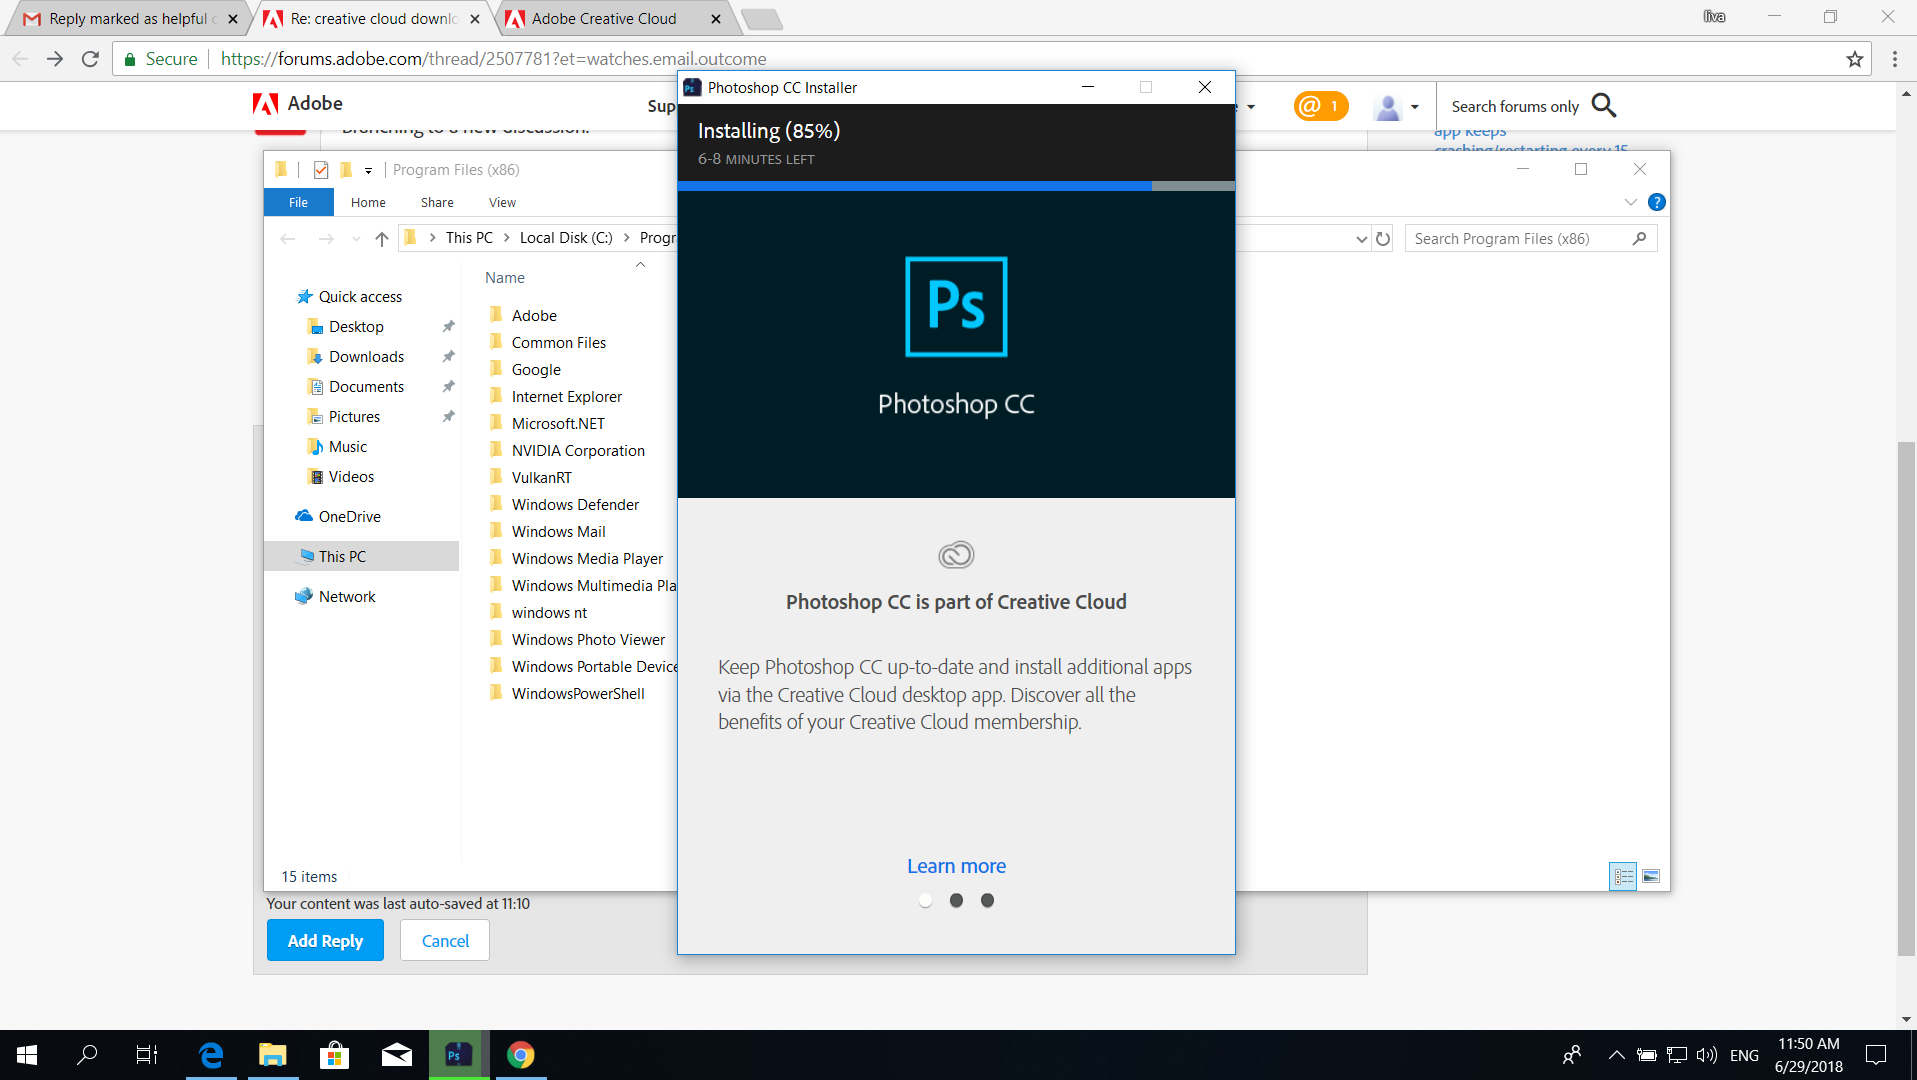This screenshot has height=1080, width=1917.
Task: Switch to large icons view in File Explorer
Action: (1651, 877)
